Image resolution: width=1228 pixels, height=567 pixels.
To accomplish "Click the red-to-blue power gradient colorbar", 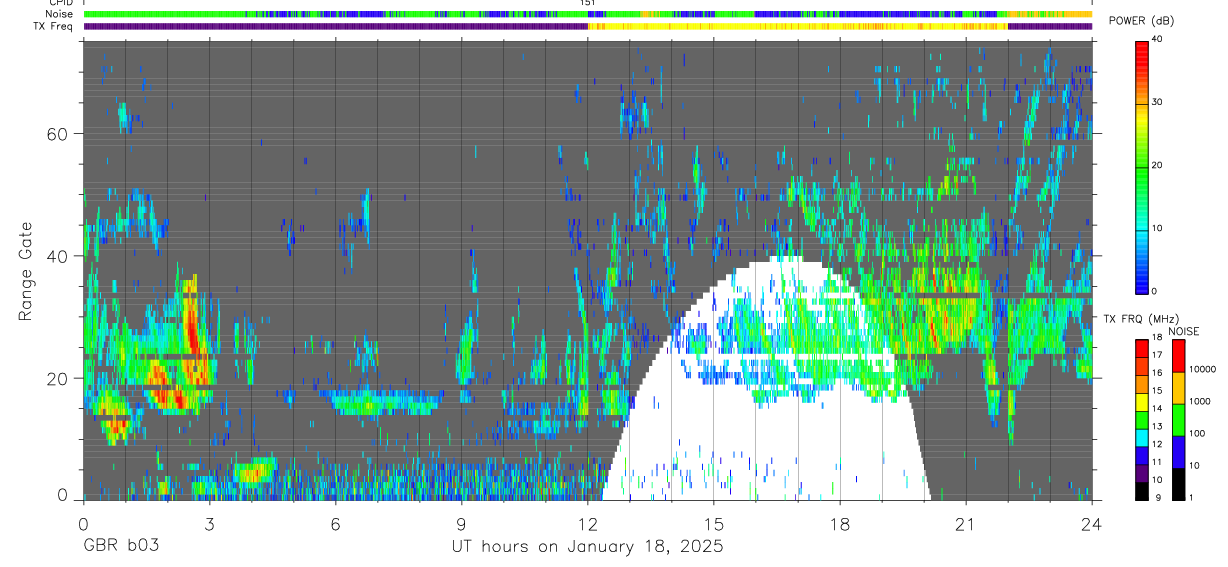I will [x=1142, y=166].
